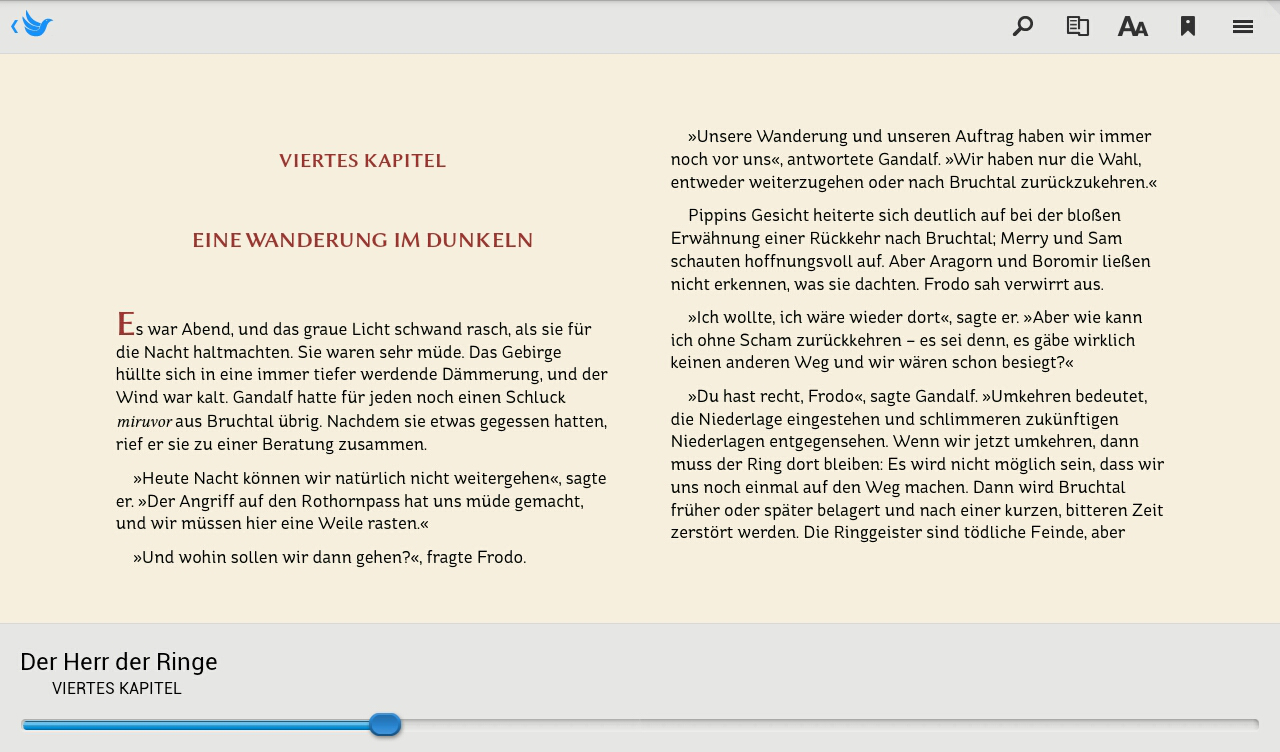The width and height of the screenshot is (1280, 752).
Task: Open the search magnifier icon
Action: coord(1022,27)
